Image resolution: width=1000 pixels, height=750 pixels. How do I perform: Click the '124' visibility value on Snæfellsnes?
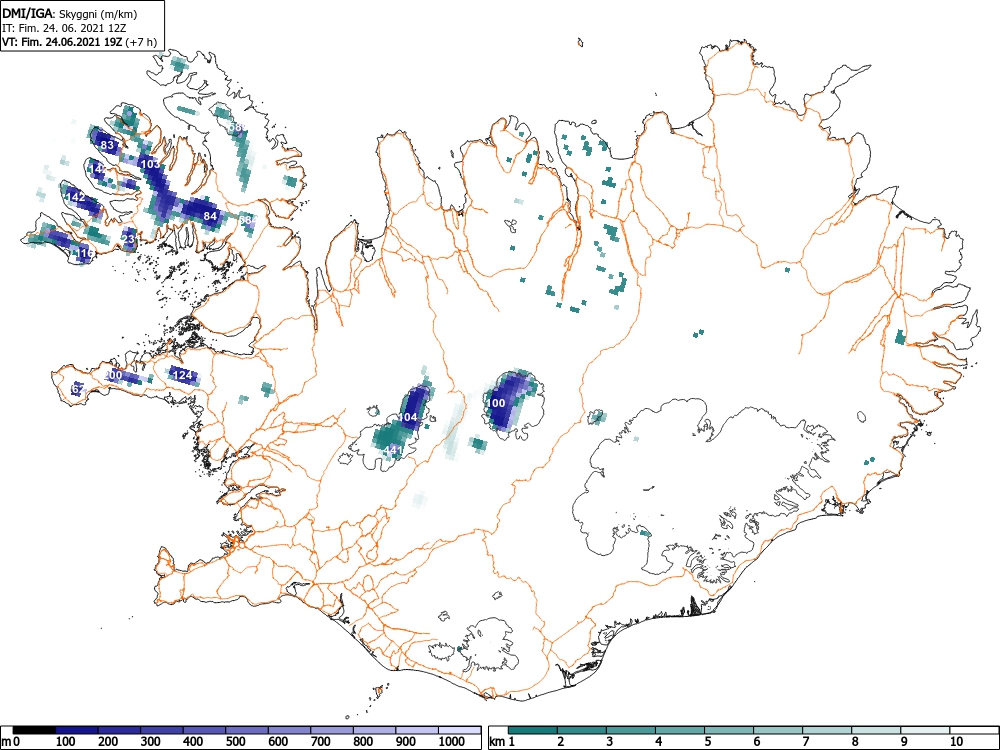[x=183, y=375]
